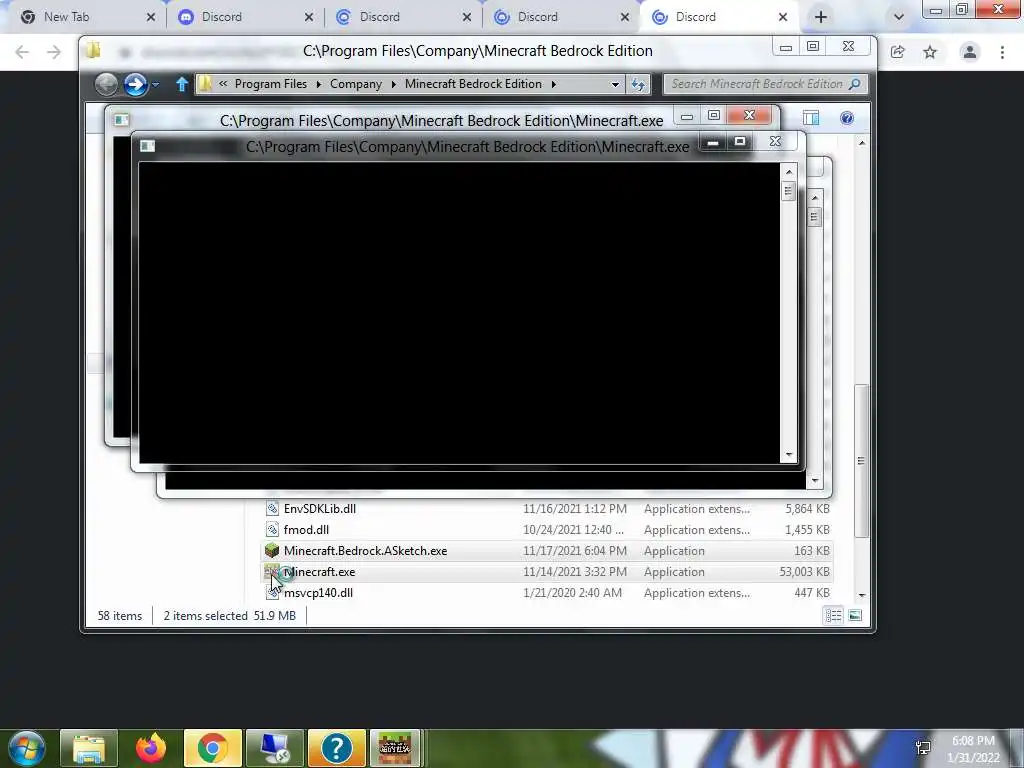Viewport: 1024px width, 768px height.
Task: Click the Chrome back arrow
Action: [x=22, y=52]
